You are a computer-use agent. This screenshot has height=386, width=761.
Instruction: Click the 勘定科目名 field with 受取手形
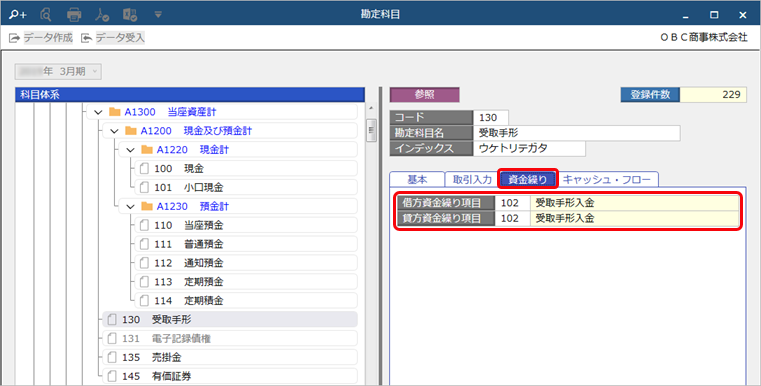(577, 133)
